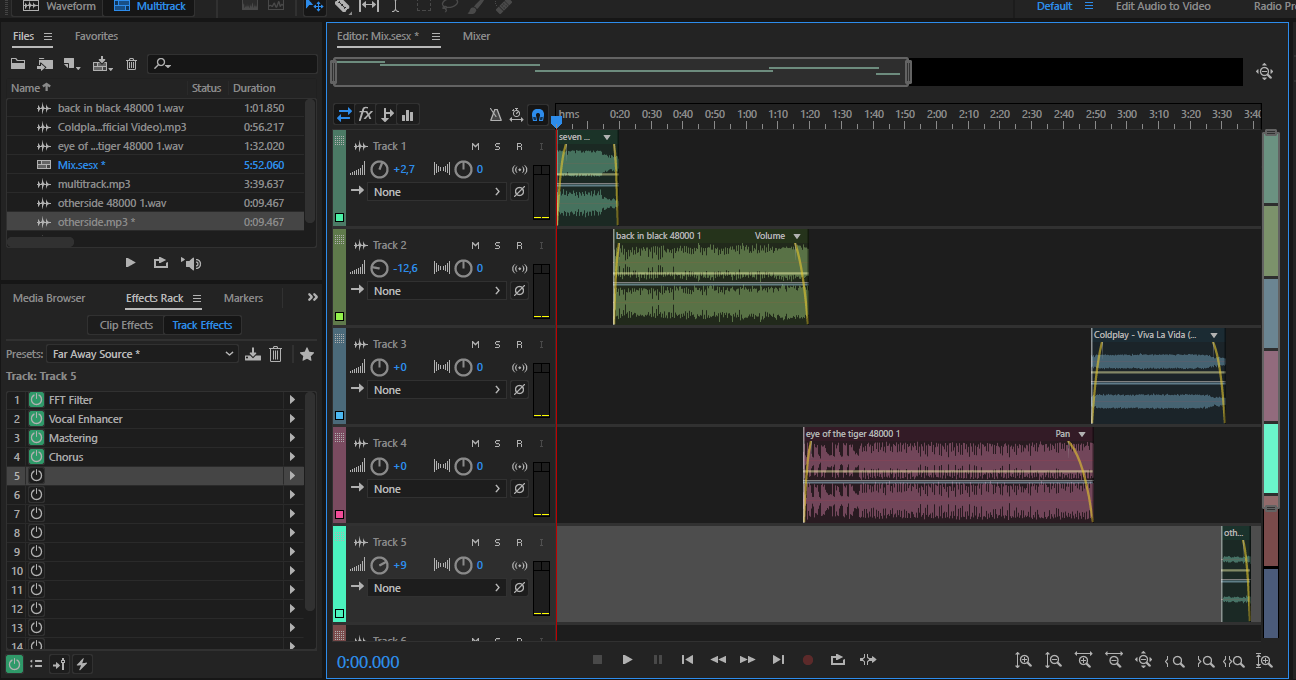Switch to the Favorites tab
This screenshot has width=1296, height=680.
96,36
